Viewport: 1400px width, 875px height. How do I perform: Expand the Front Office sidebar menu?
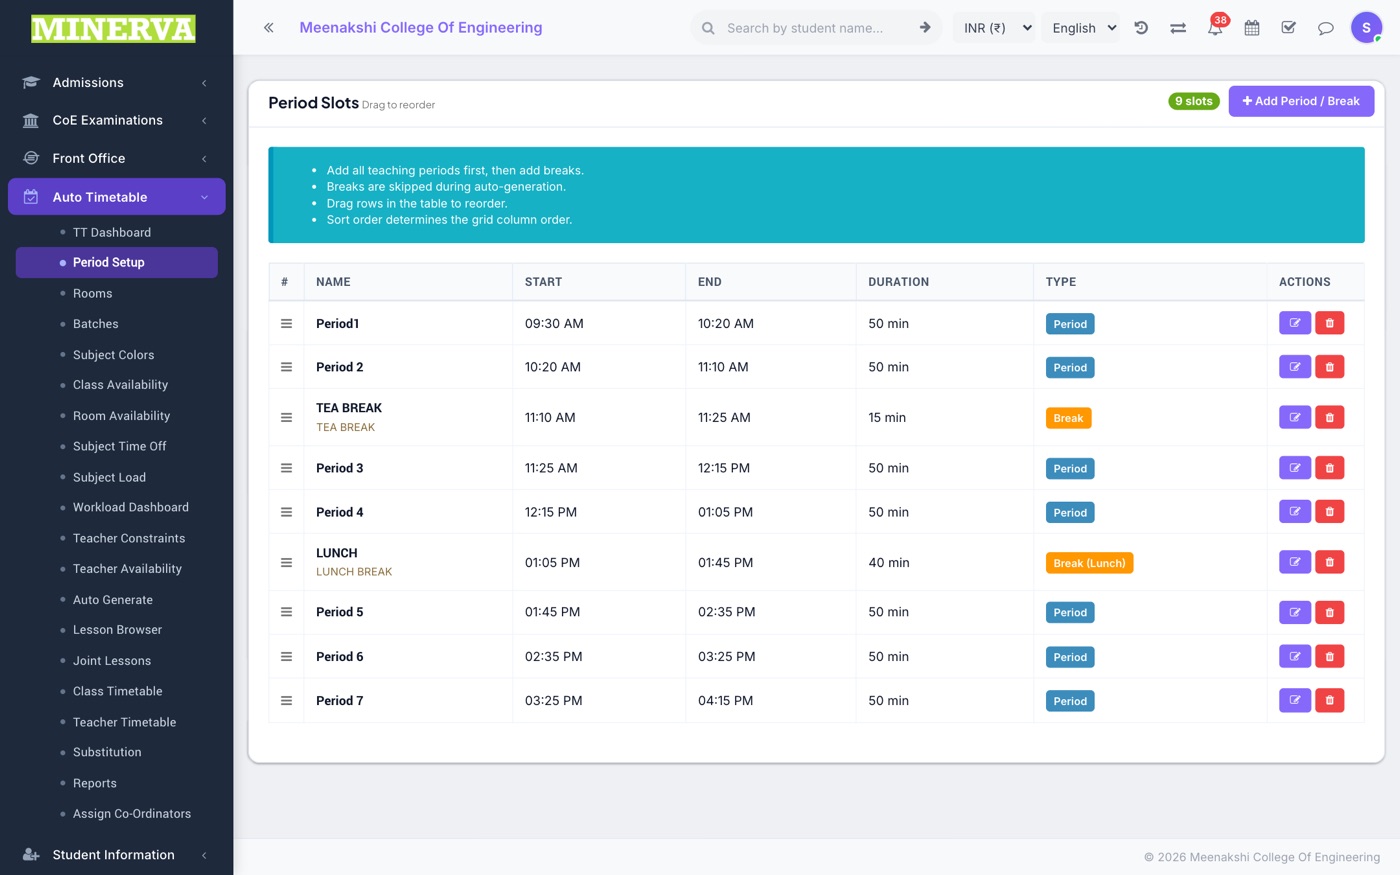click(x=116, y=158)
